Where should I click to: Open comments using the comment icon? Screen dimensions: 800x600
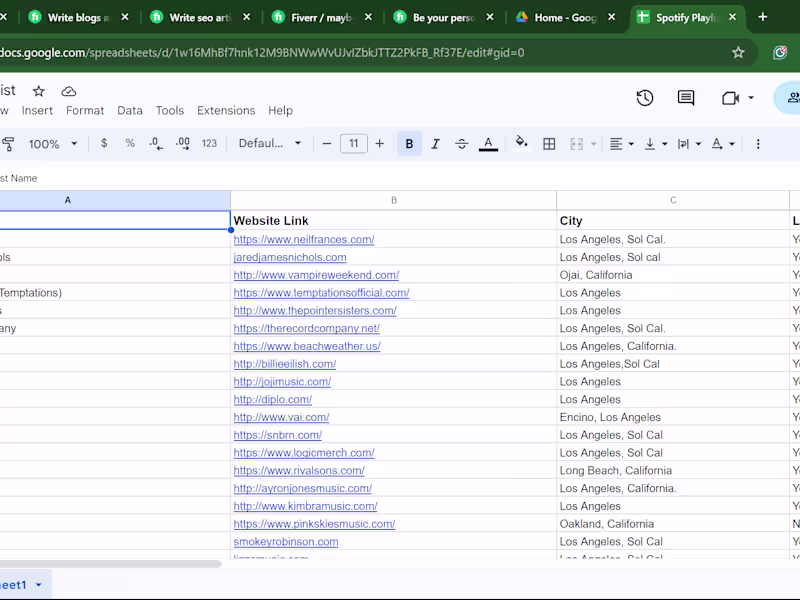pyautogui.click(x=686, y=98)
